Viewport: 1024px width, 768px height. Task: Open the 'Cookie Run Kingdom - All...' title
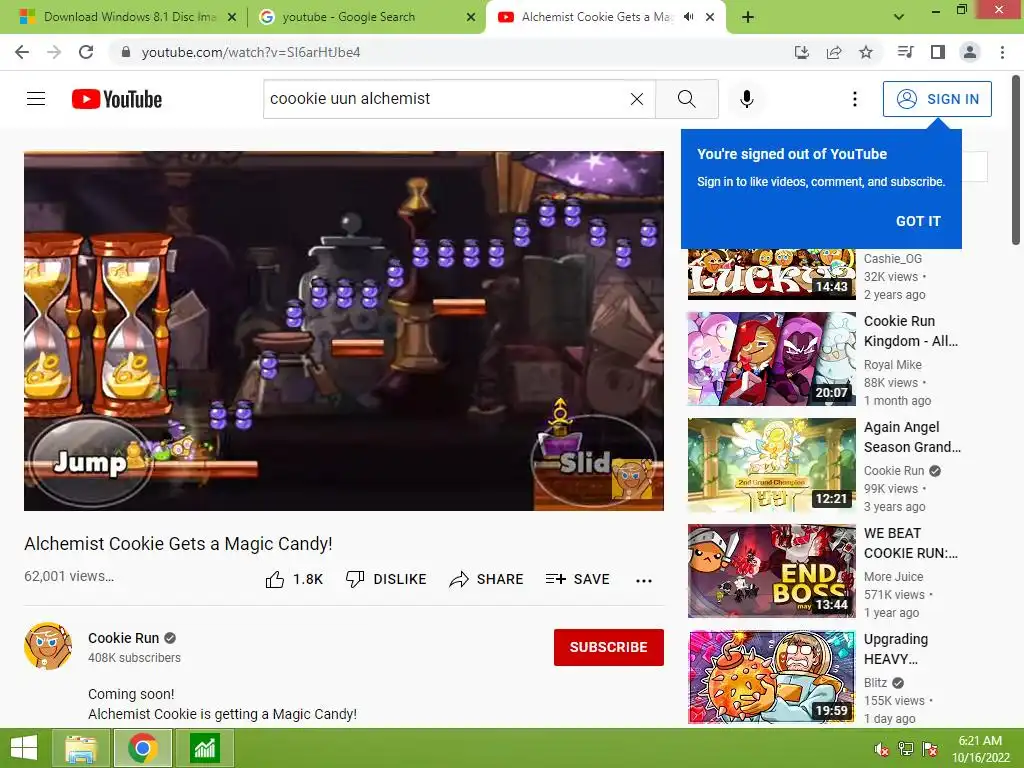[x=911, y=331]
